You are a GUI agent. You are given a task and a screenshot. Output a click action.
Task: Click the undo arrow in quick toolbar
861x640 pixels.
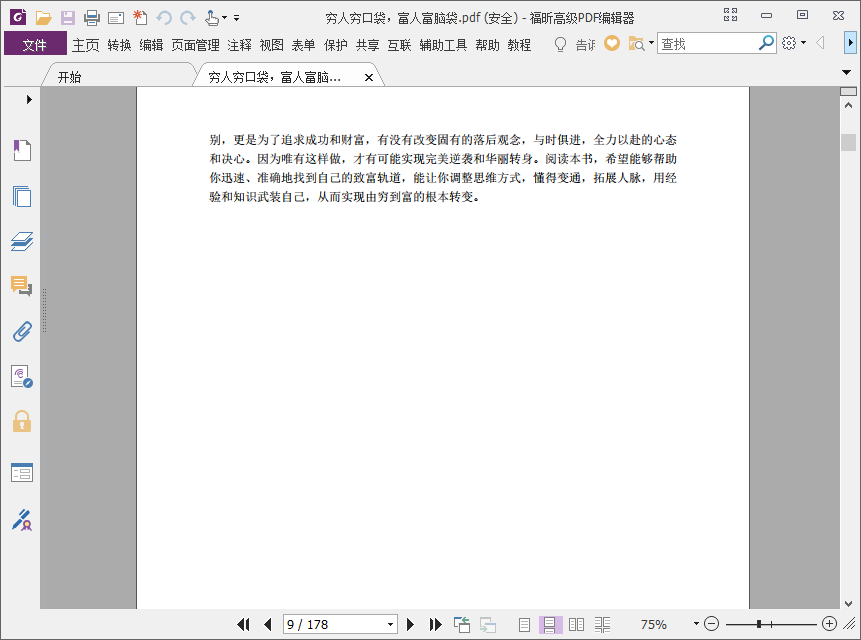click(164, 18)
